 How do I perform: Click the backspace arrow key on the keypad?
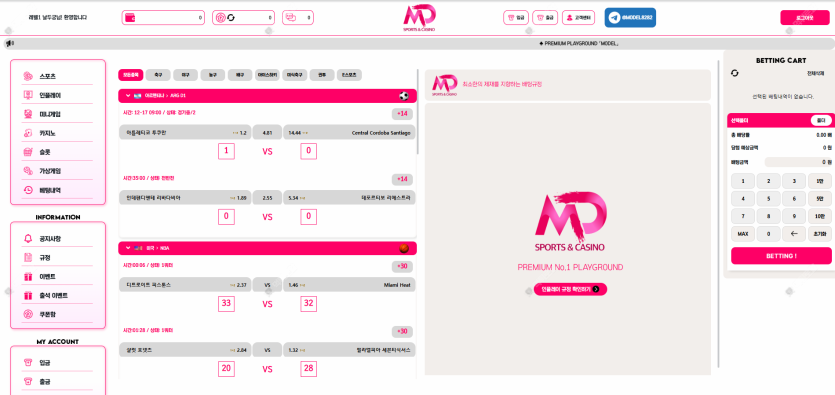click(x=794, y=234)
